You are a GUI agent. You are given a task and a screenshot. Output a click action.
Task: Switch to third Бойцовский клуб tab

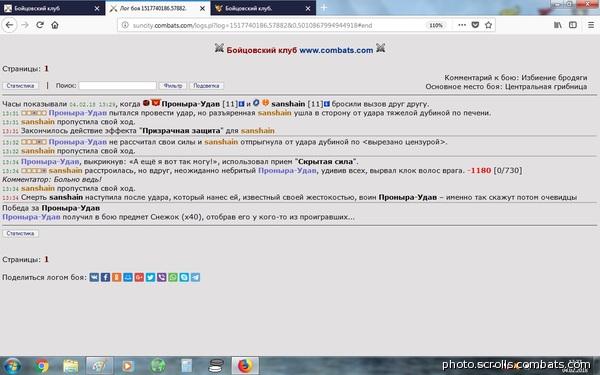pos(263,8)
